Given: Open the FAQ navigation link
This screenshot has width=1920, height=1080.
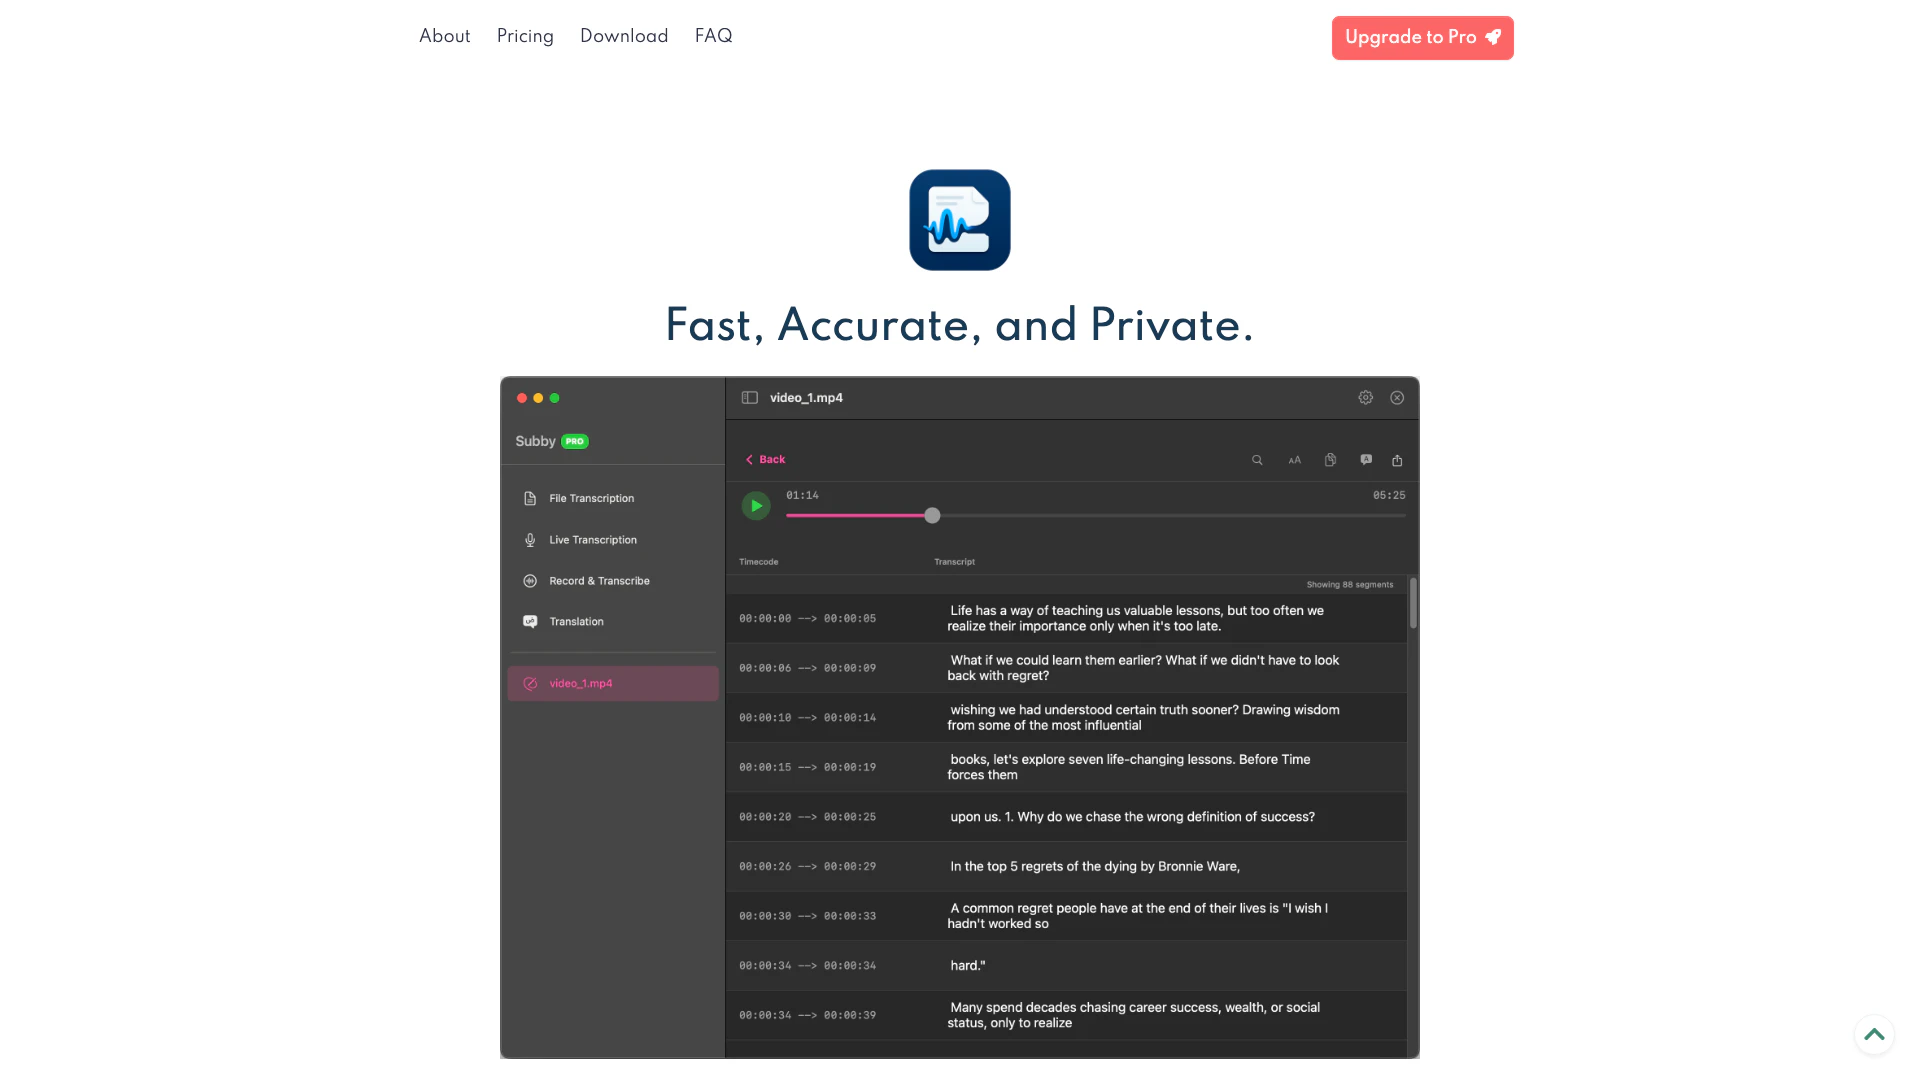Looking at the screenshot, I should 713,36.
